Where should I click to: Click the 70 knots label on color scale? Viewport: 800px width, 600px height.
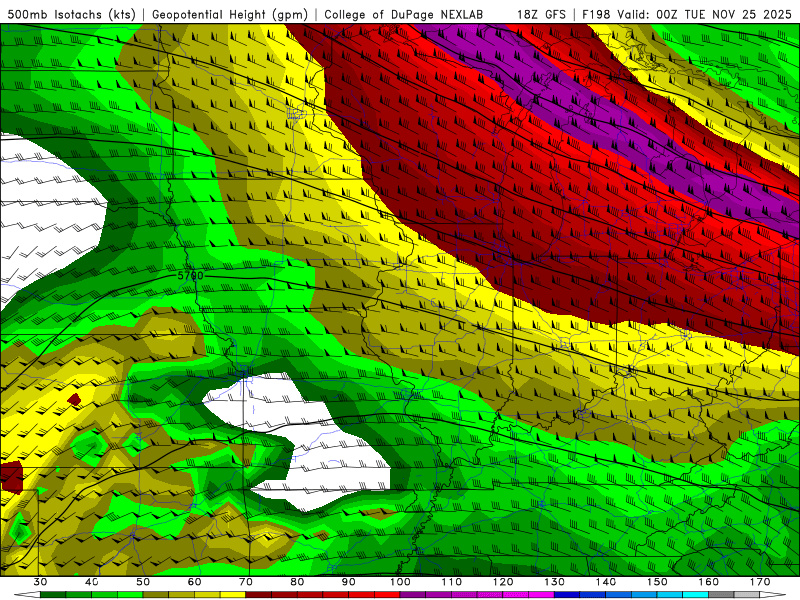[246, 582]
